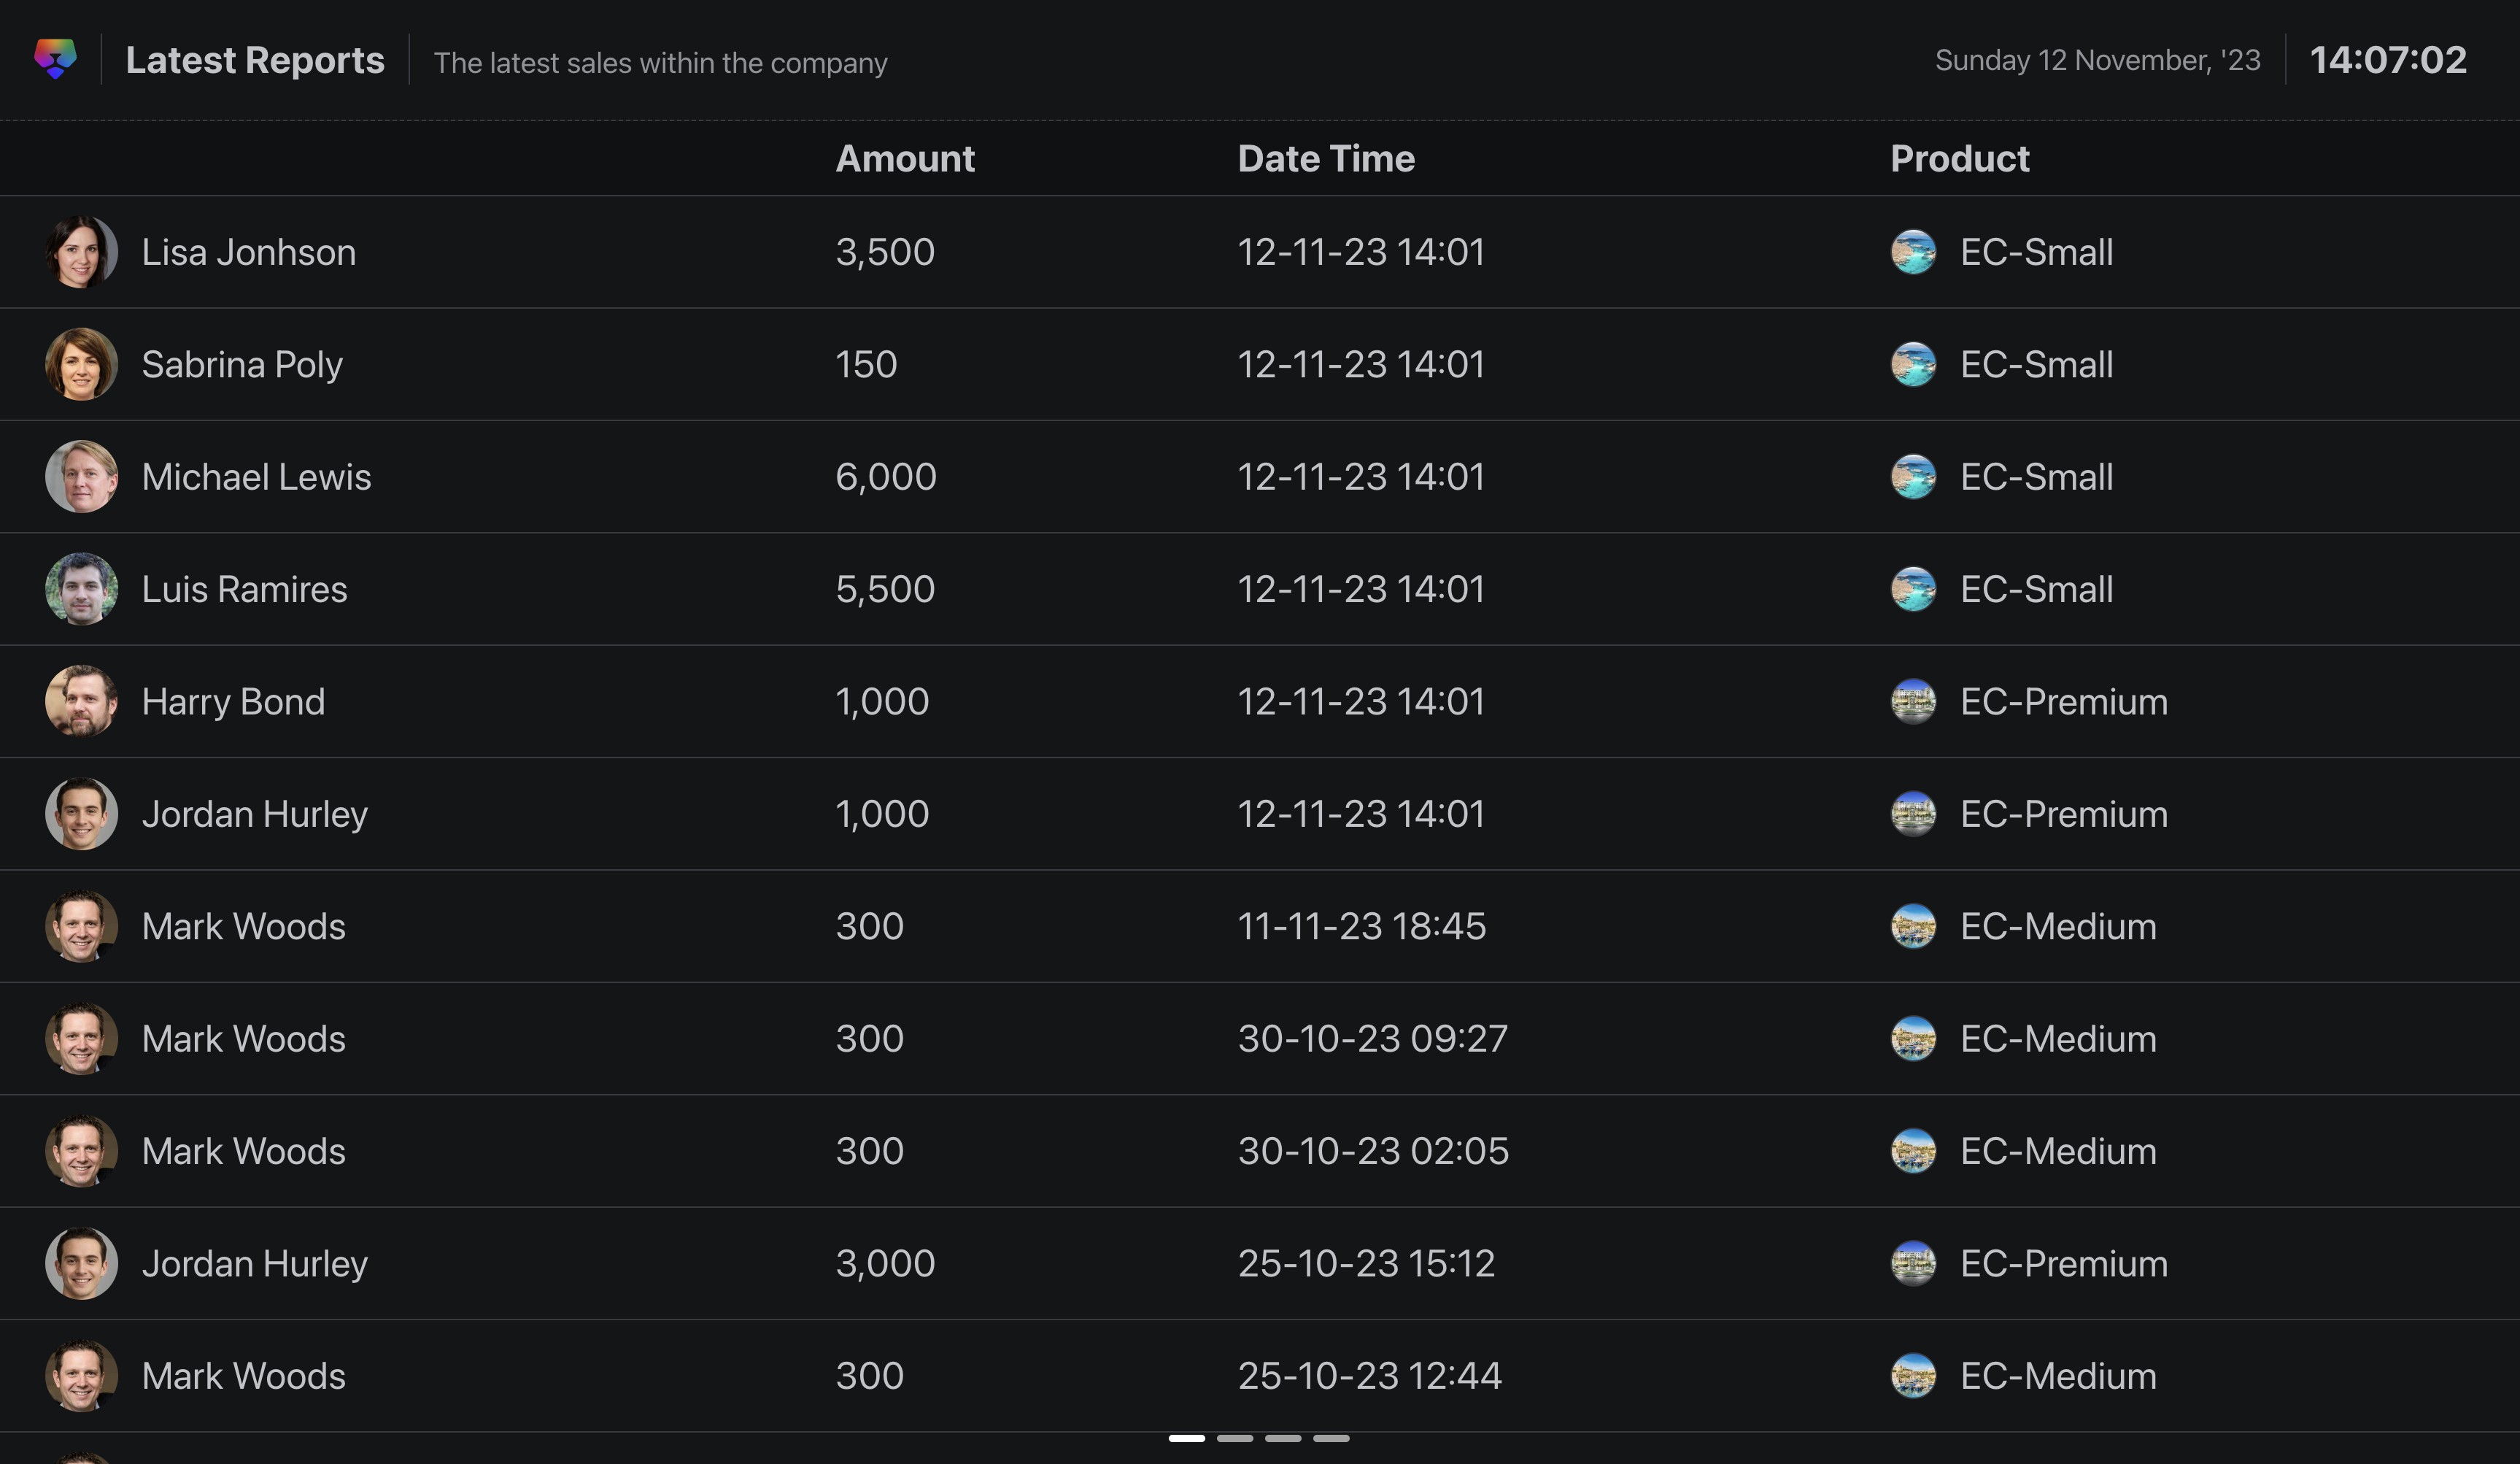Click Mark Woods's avatar in 30-10-23 09:27 row

[81, 1038]
